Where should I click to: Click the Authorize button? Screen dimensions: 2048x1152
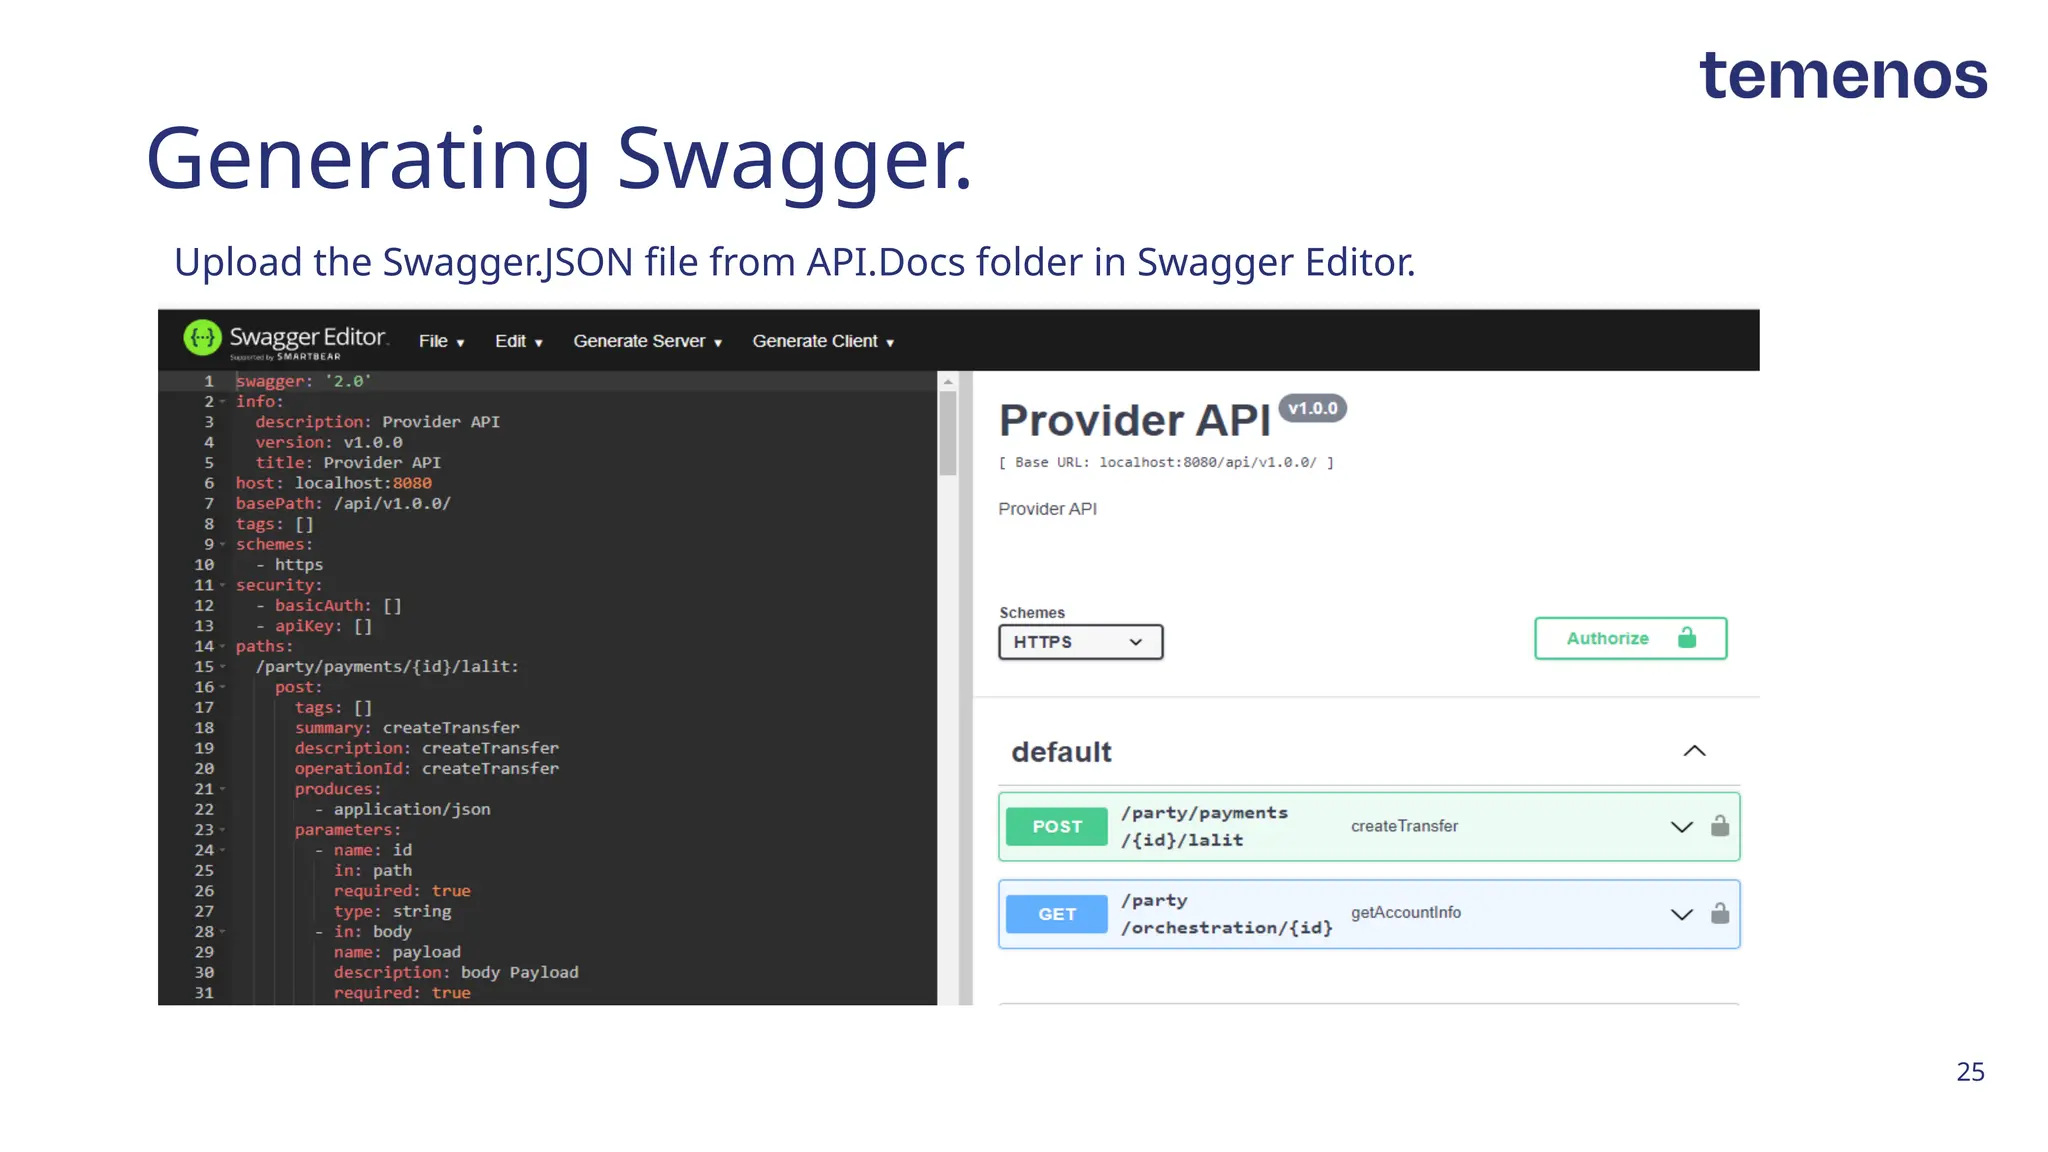click(1629, 638)
